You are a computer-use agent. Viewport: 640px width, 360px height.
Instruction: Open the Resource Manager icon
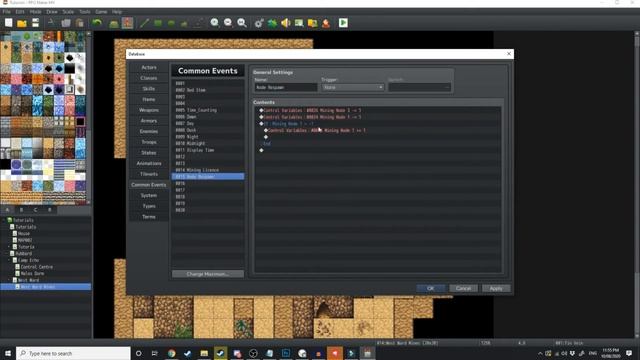pos(313,23)
